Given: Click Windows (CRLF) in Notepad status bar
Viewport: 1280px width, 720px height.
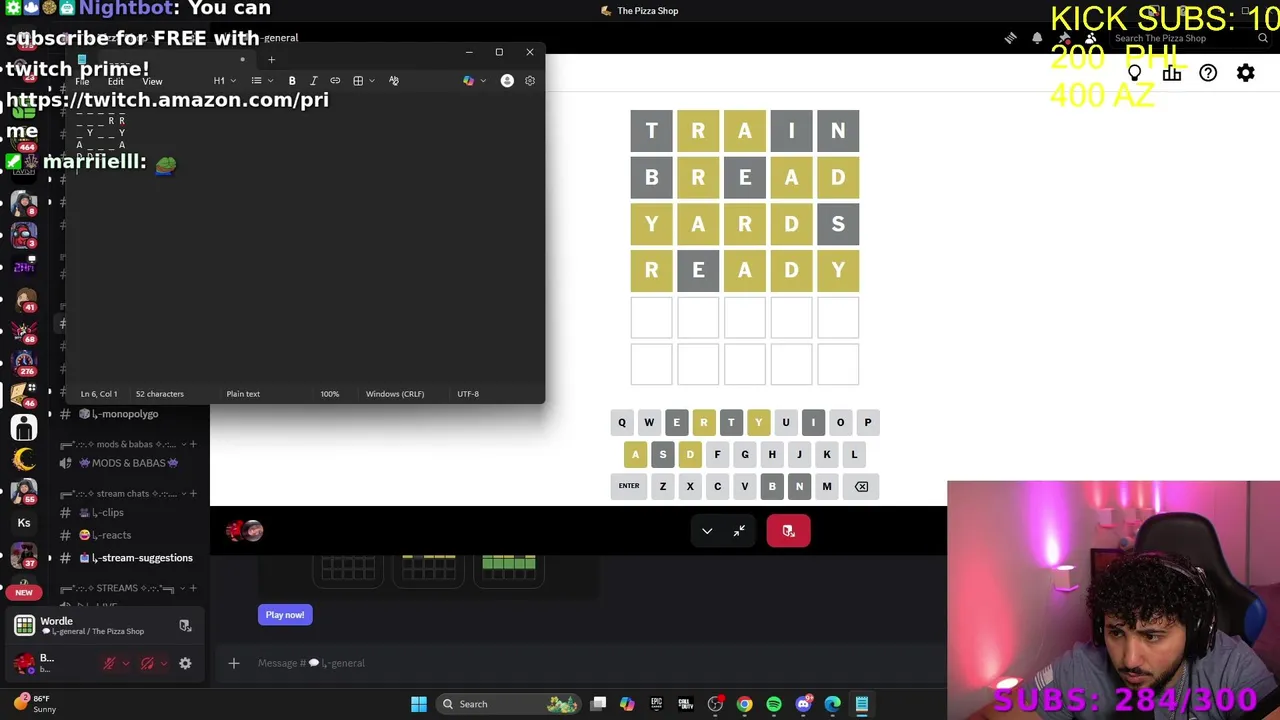Looking at the screenshot, I should click(x=395, y=394).
